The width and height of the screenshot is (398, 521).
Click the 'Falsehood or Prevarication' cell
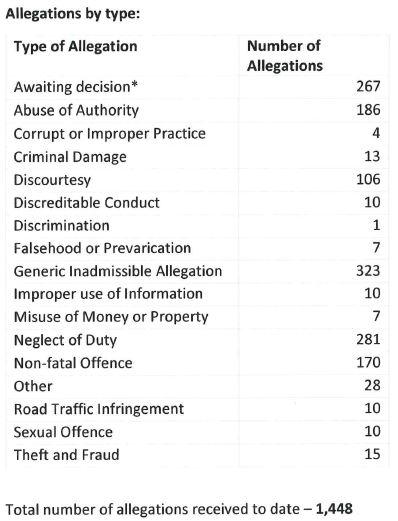[x=102, y=248]
